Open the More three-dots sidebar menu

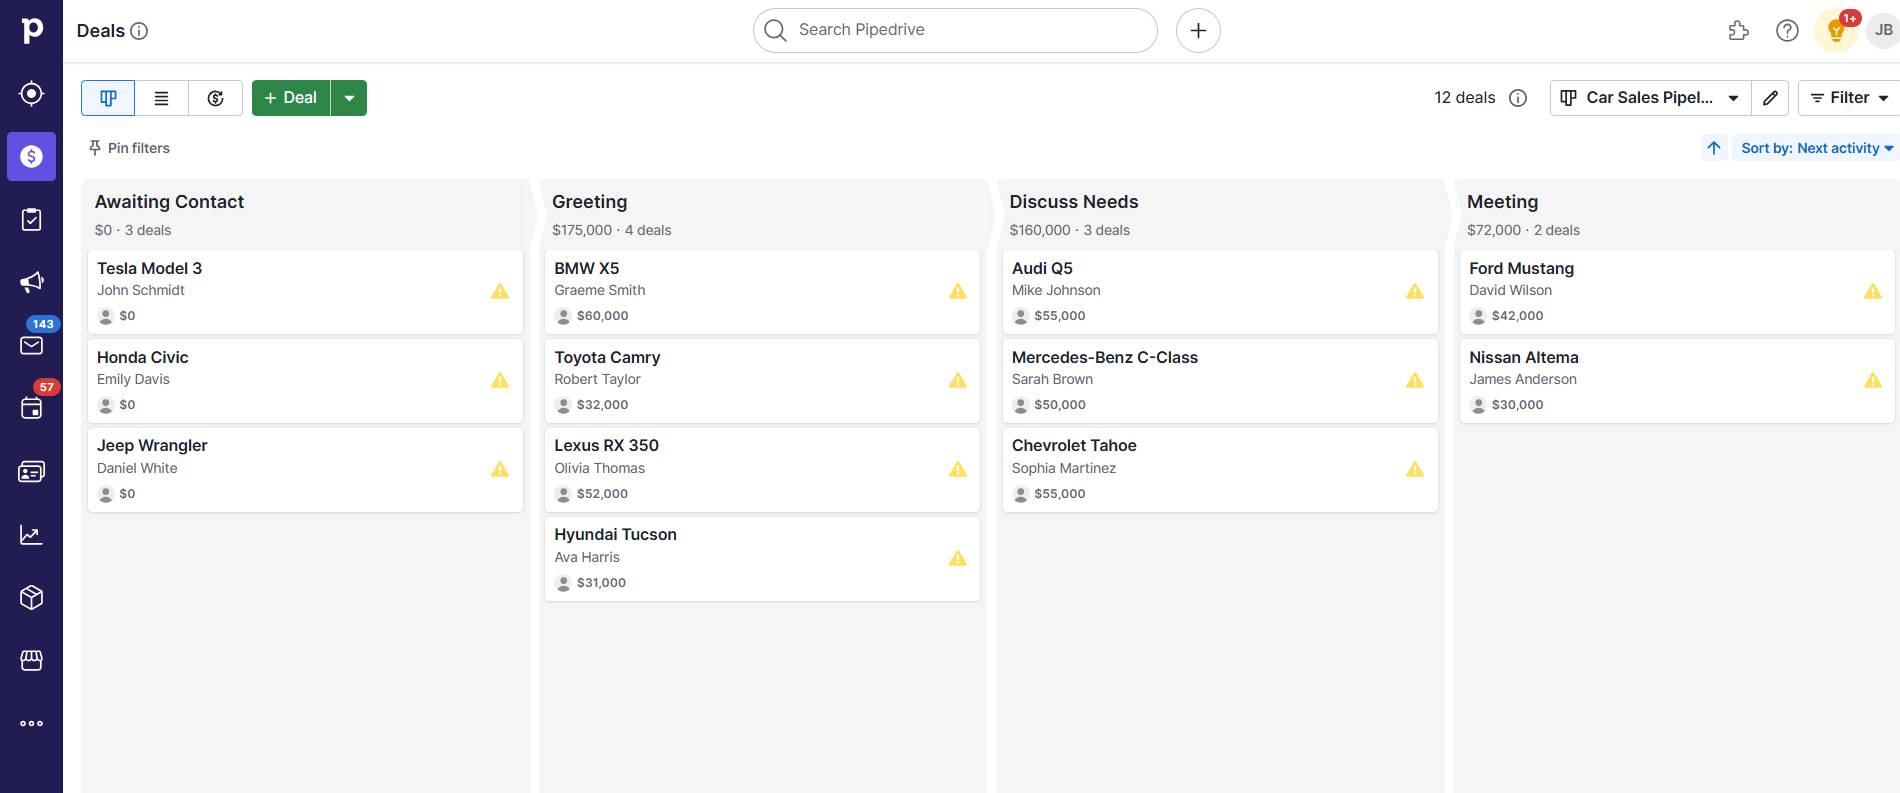tap(31, 723)
